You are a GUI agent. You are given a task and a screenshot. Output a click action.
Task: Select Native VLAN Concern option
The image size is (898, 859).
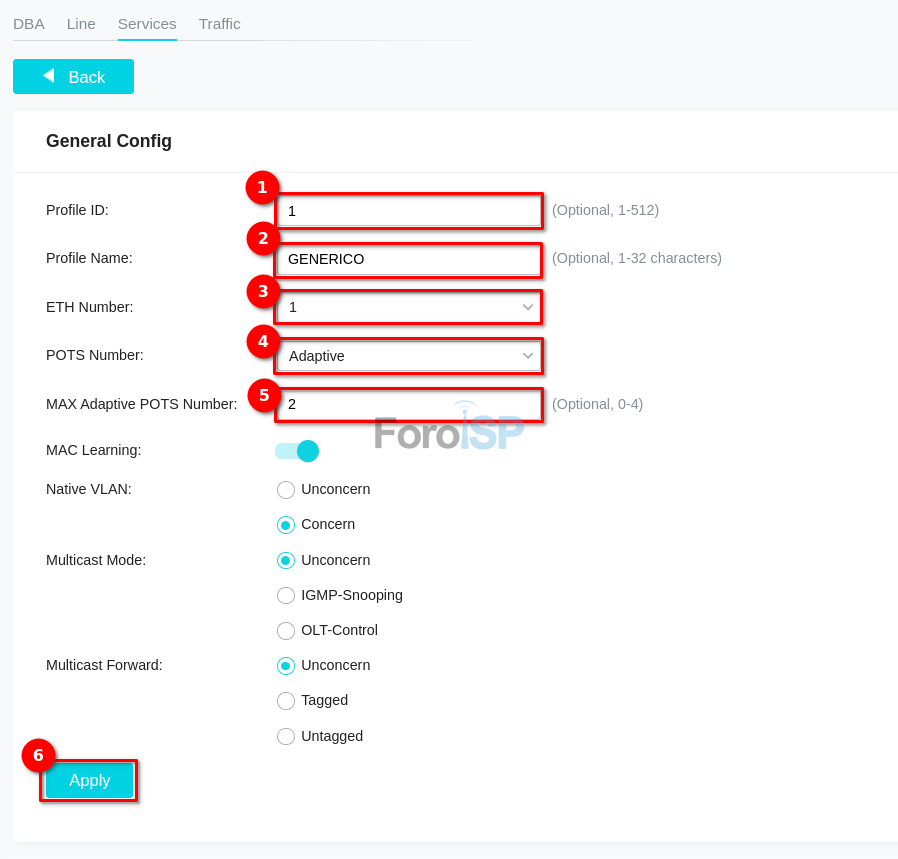[286, 525]
